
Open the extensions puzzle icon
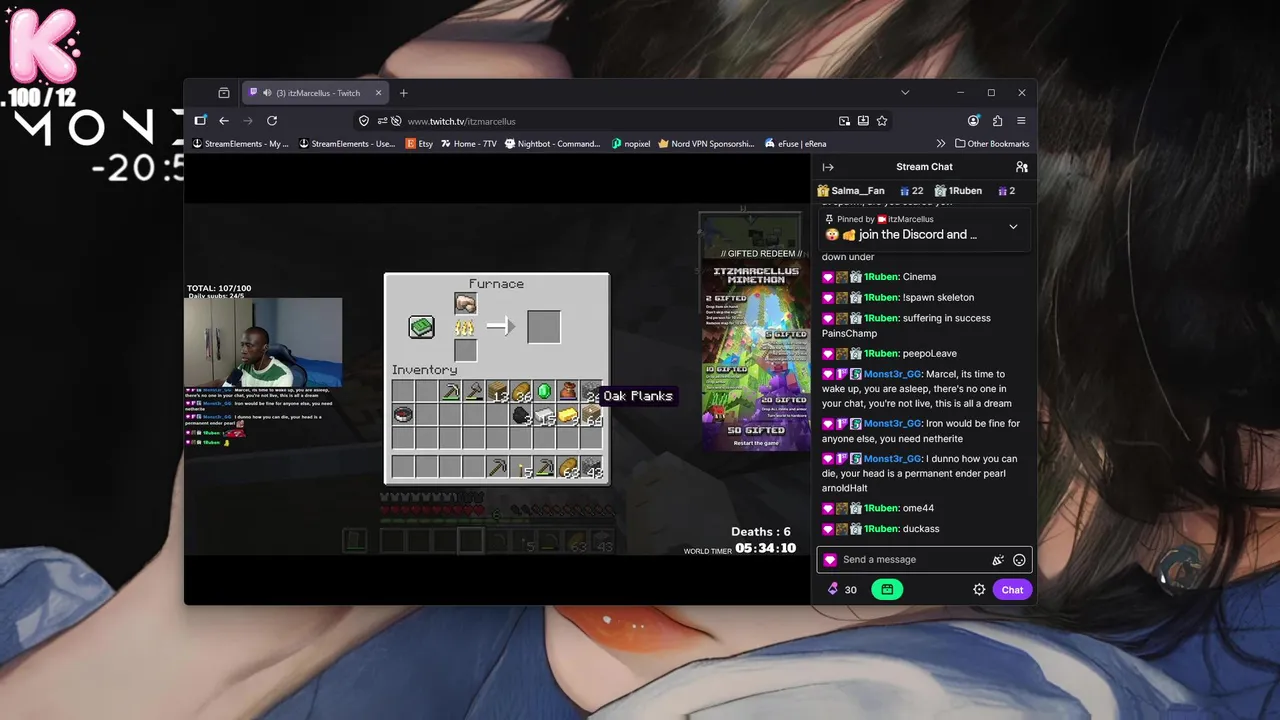coord(997,121)
